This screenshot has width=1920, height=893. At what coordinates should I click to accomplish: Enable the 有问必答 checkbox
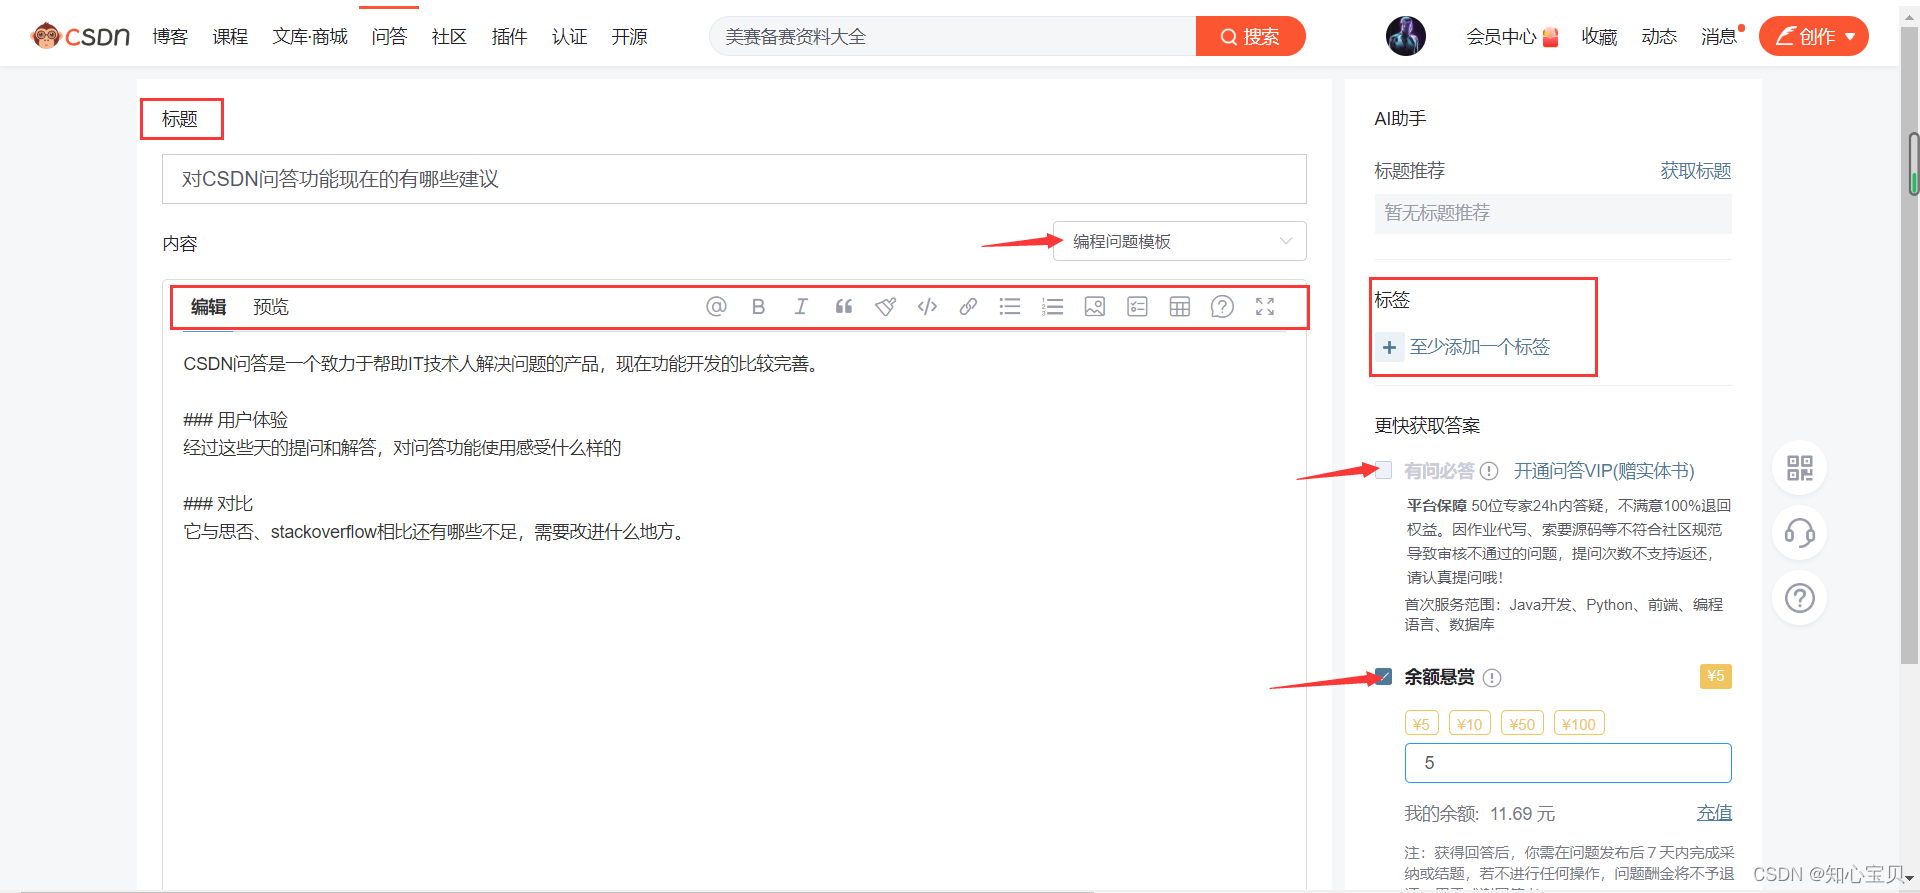(x=1383, y=470)
